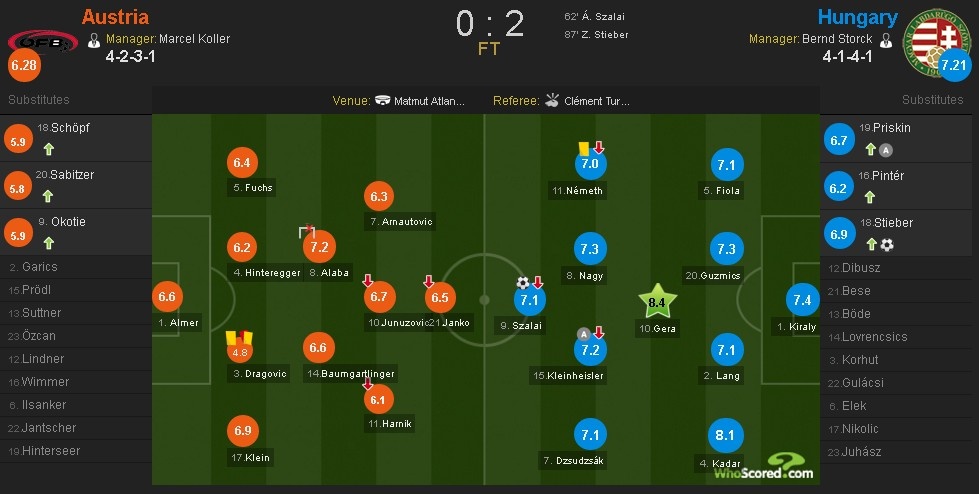Click Austria's 6.28 team rating badge

coord(22,65)
